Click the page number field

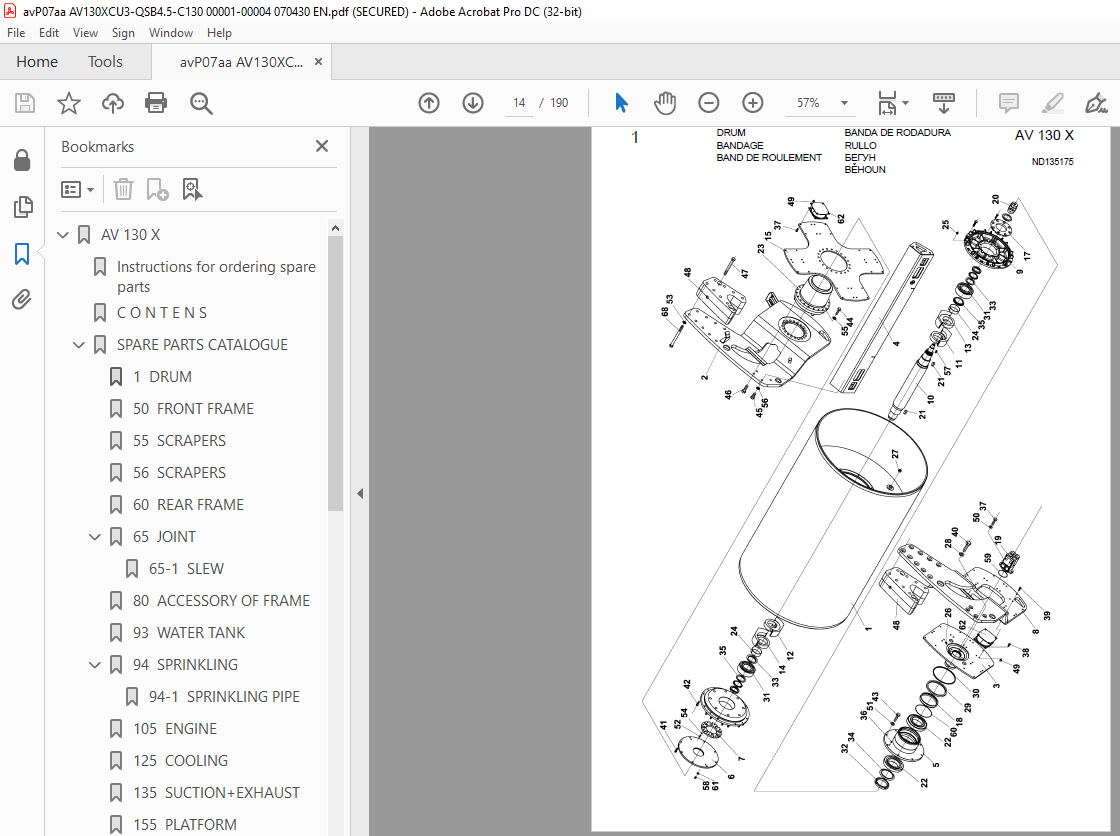point(519,103)
